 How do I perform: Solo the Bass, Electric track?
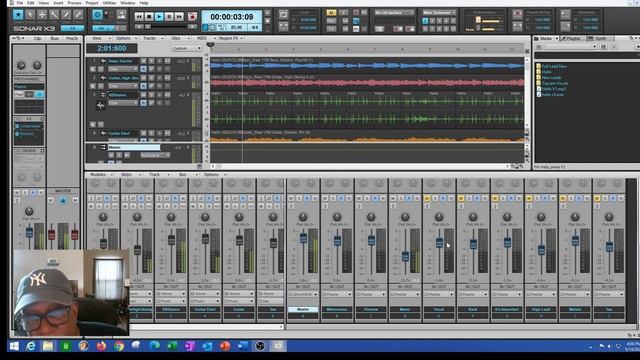click(x=151, y=61)
